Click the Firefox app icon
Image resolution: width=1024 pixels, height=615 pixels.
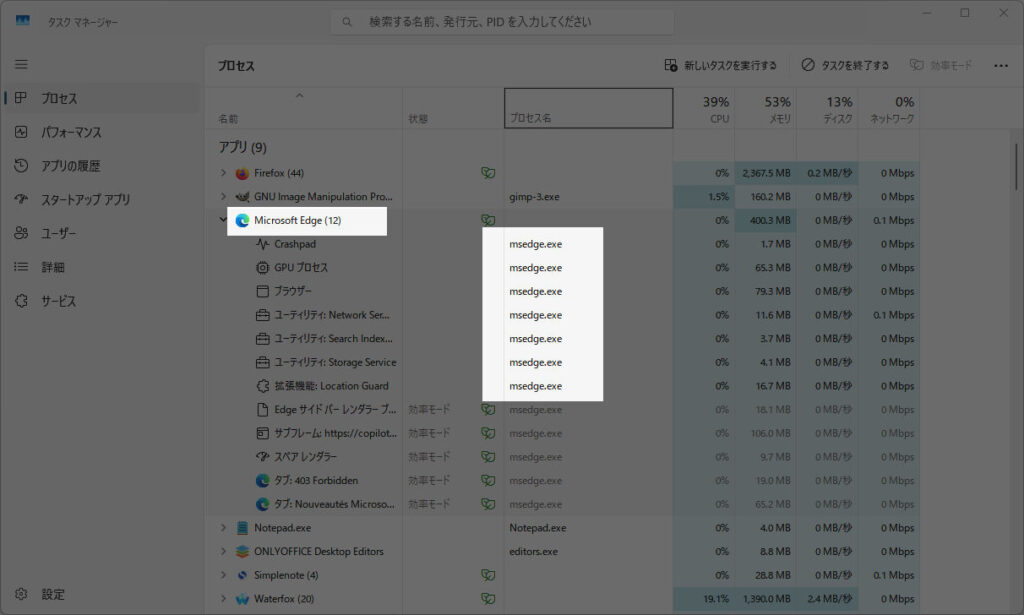coord(242,173)
